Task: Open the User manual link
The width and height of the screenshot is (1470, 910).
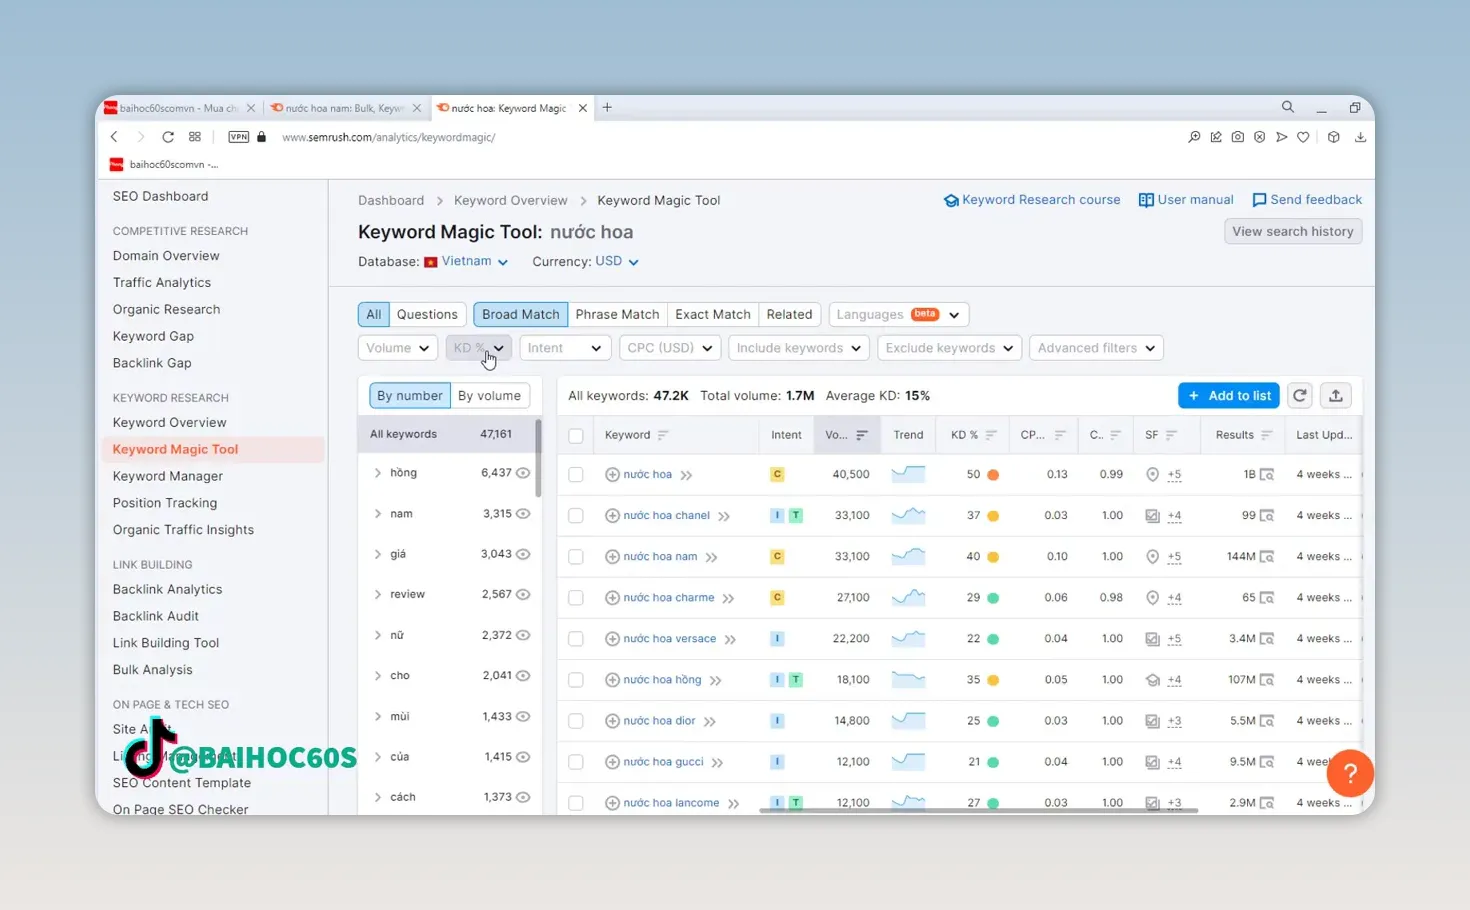Action: point(1186,200)
